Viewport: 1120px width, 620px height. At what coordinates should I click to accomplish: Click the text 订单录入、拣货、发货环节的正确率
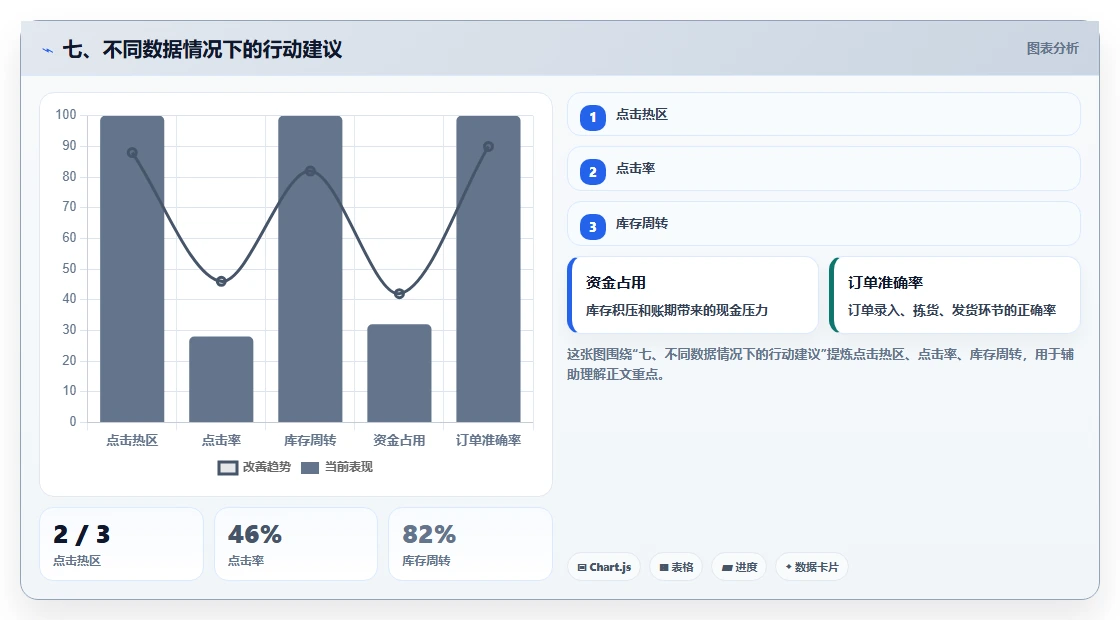coord(952,311)
